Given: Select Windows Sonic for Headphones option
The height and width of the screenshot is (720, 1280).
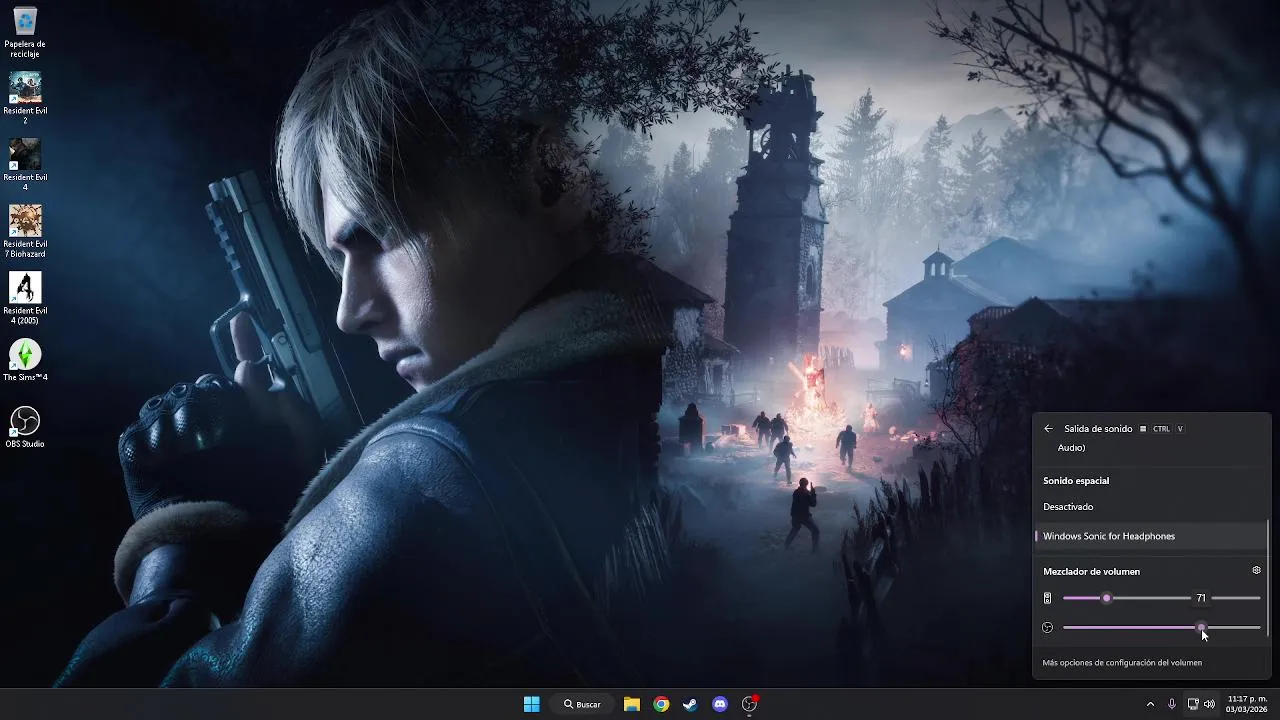Looking at the screenshot, I should point(1150,536).
